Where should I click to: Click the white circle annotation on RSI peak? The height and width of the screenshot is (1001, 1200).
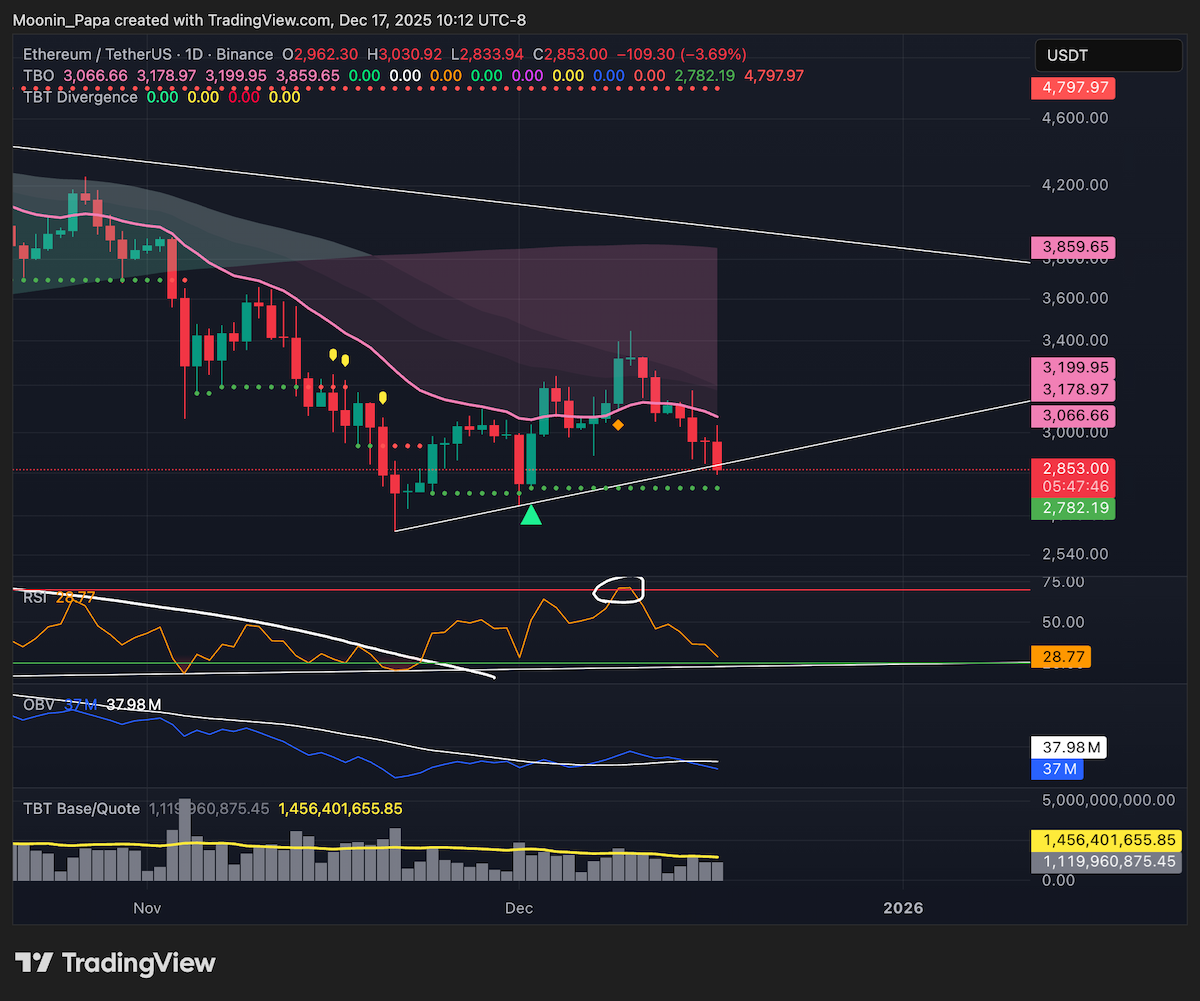coord(619,590)
